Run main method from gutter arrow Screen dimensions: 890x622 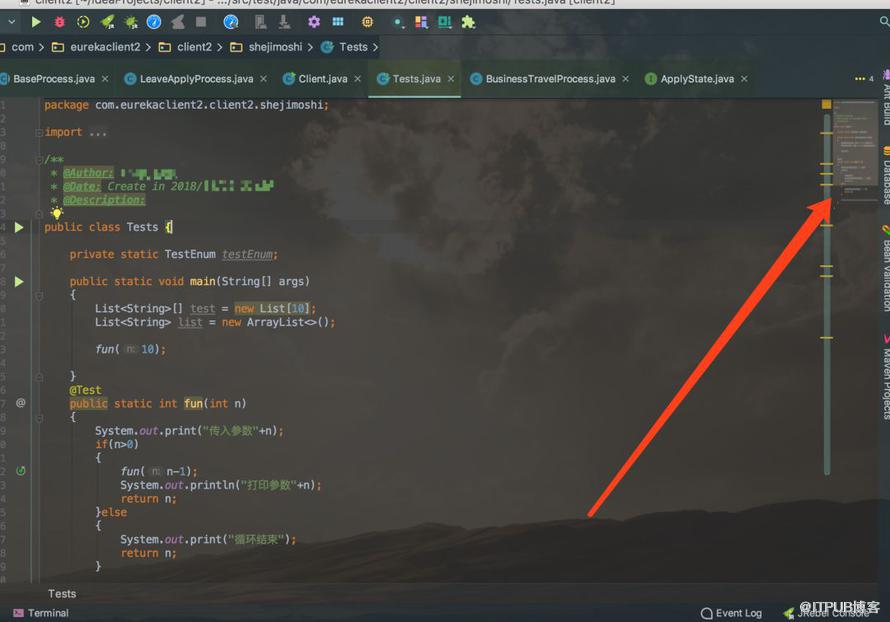click(x=19, y=281)
